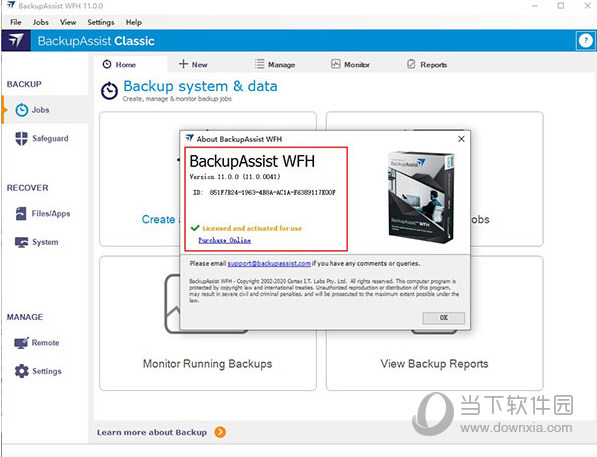Select Files/Apps under Recover

point(45,214)
